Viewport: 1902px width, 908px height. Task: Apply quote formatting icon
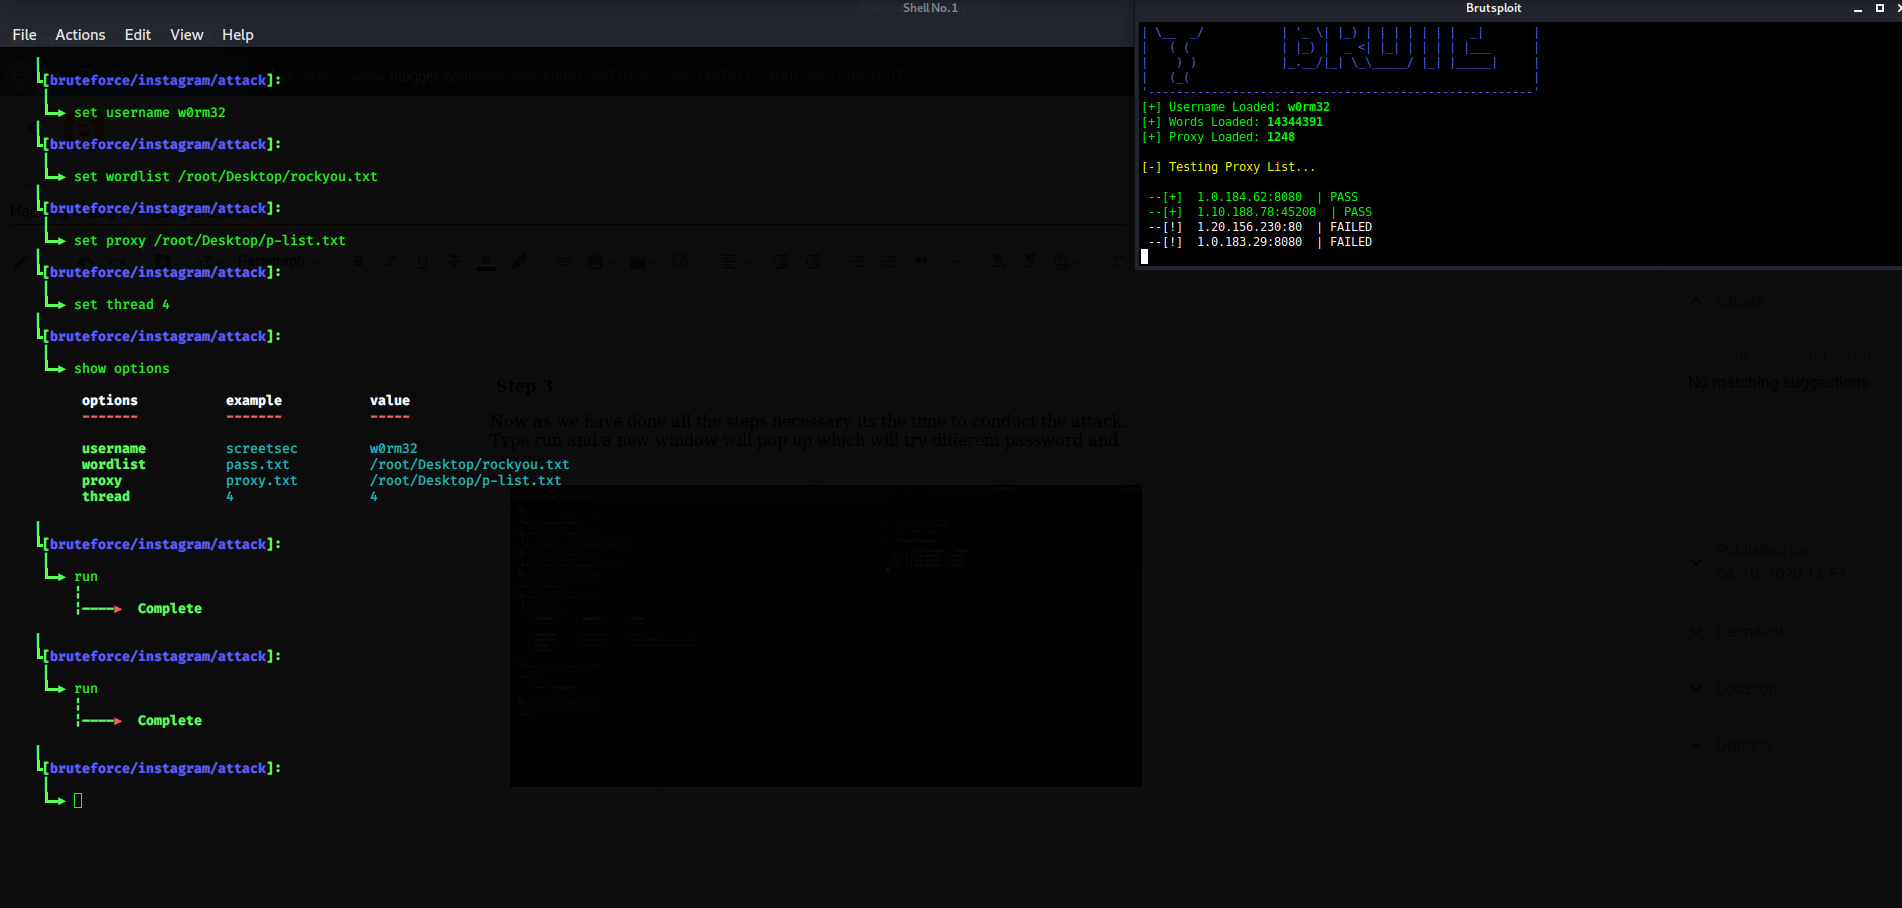tap(922, 261)
